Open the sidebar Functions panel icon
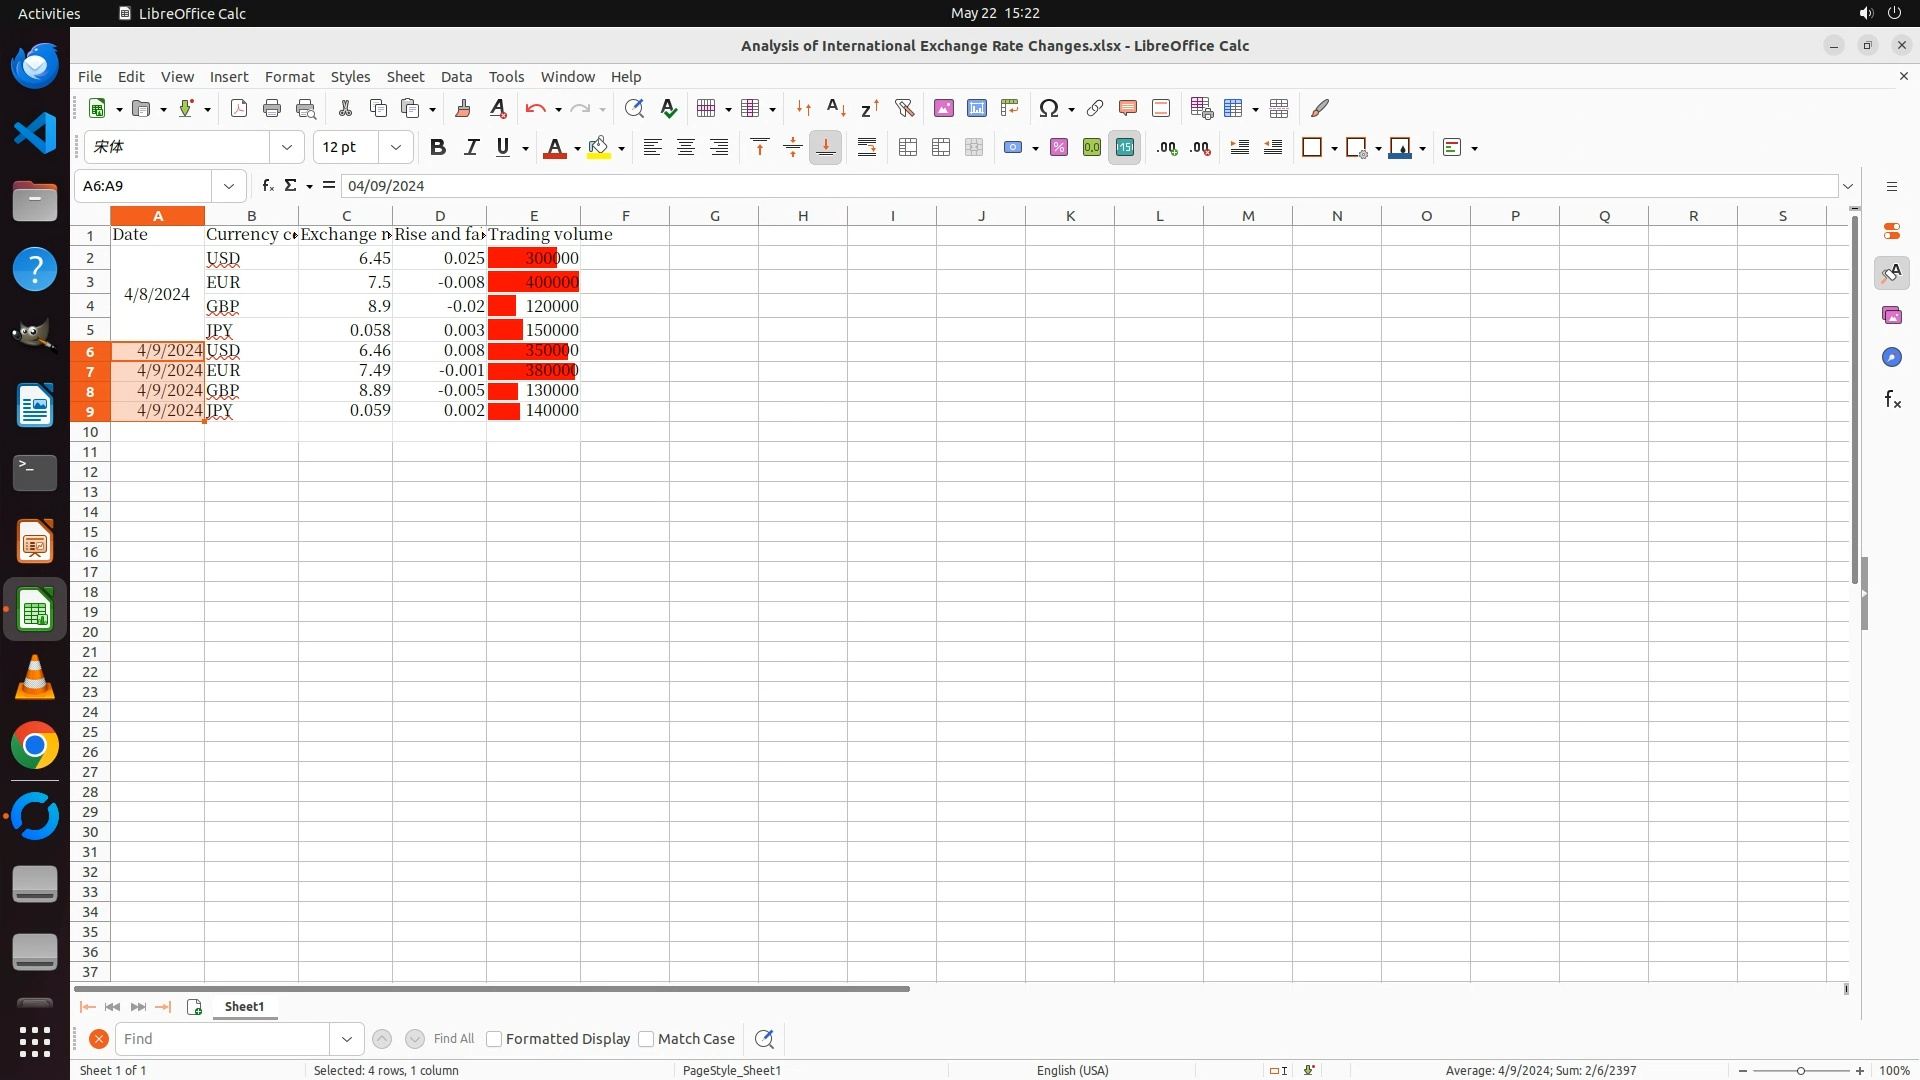This screenshot has width=1920, height=1080. [x=1892, y=400]
